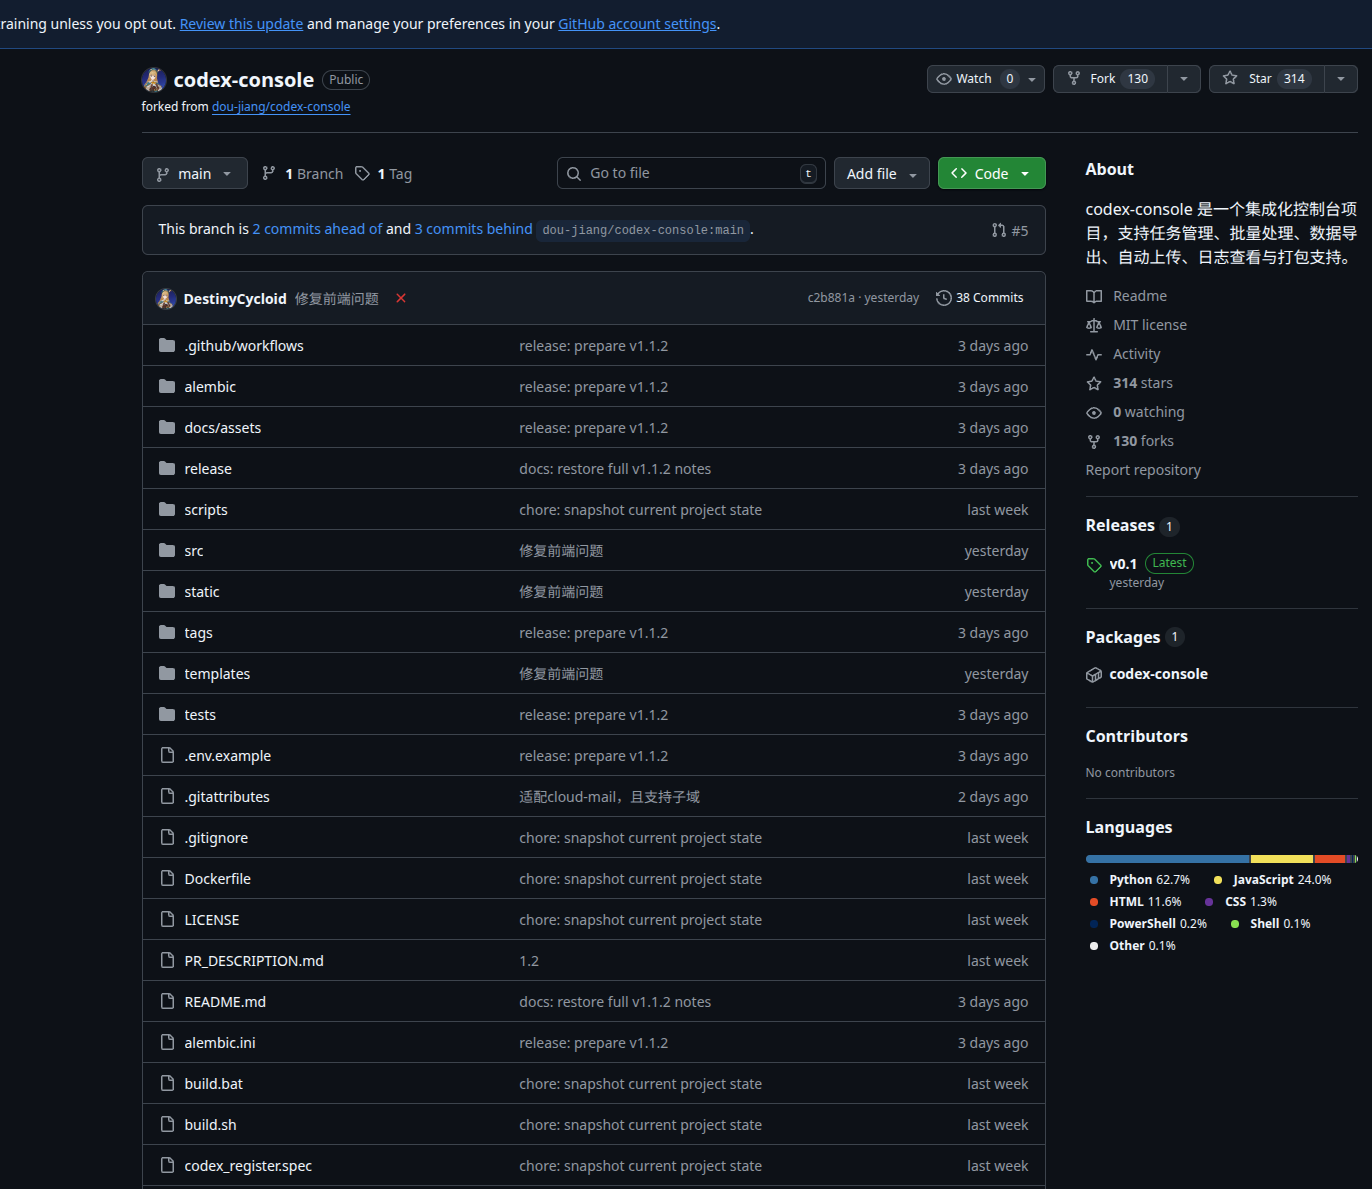The width and height of the screenshot is (1372, 1189).
Task: Click the failed status X icon on latest commit
Action: 401,298
